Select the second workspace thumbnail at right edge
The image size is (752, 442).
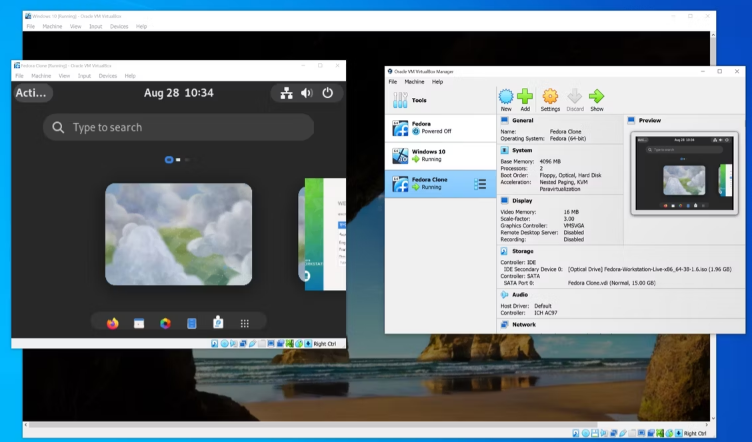(322, 234)
